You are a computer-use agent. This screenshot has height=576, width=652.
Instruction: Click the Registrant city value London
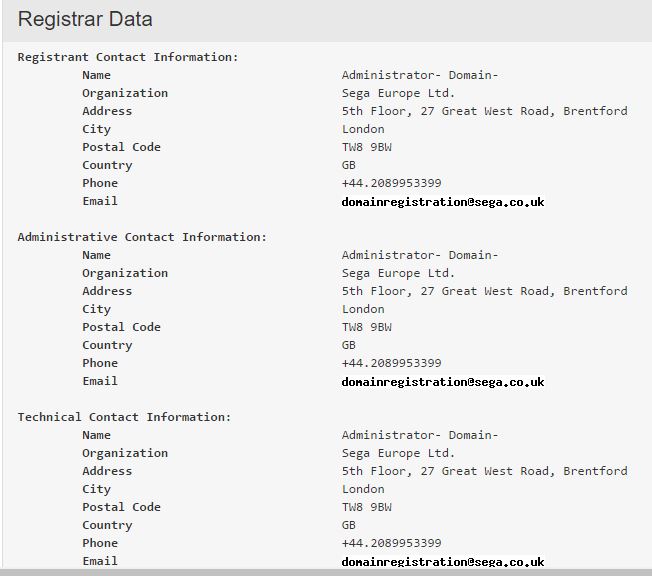point(363,129)
